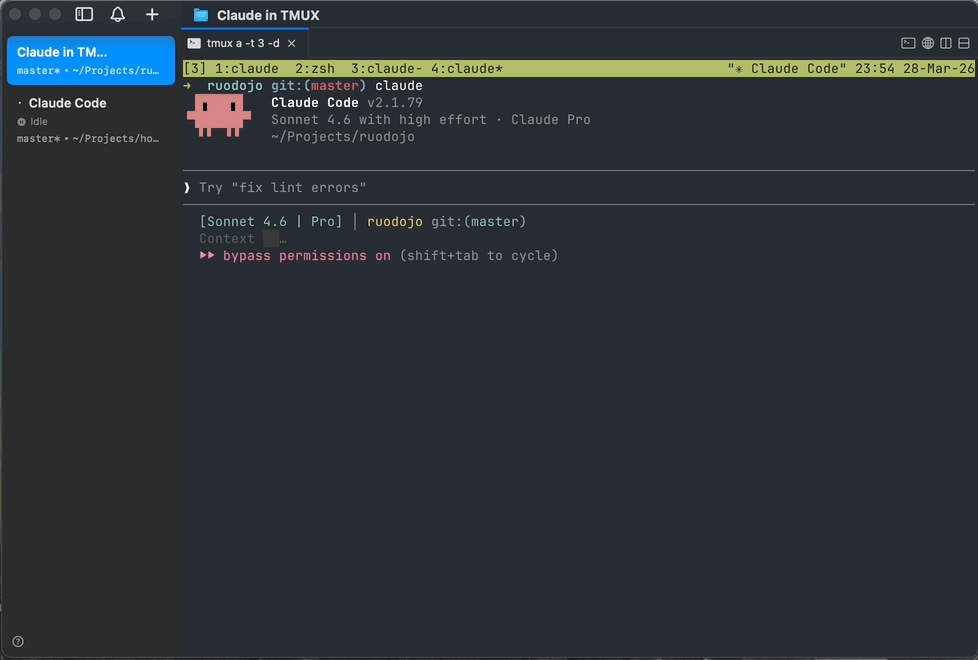The image size is (978, 660).
Task: Open help via the question mark icon
Action: coord(17,641)
